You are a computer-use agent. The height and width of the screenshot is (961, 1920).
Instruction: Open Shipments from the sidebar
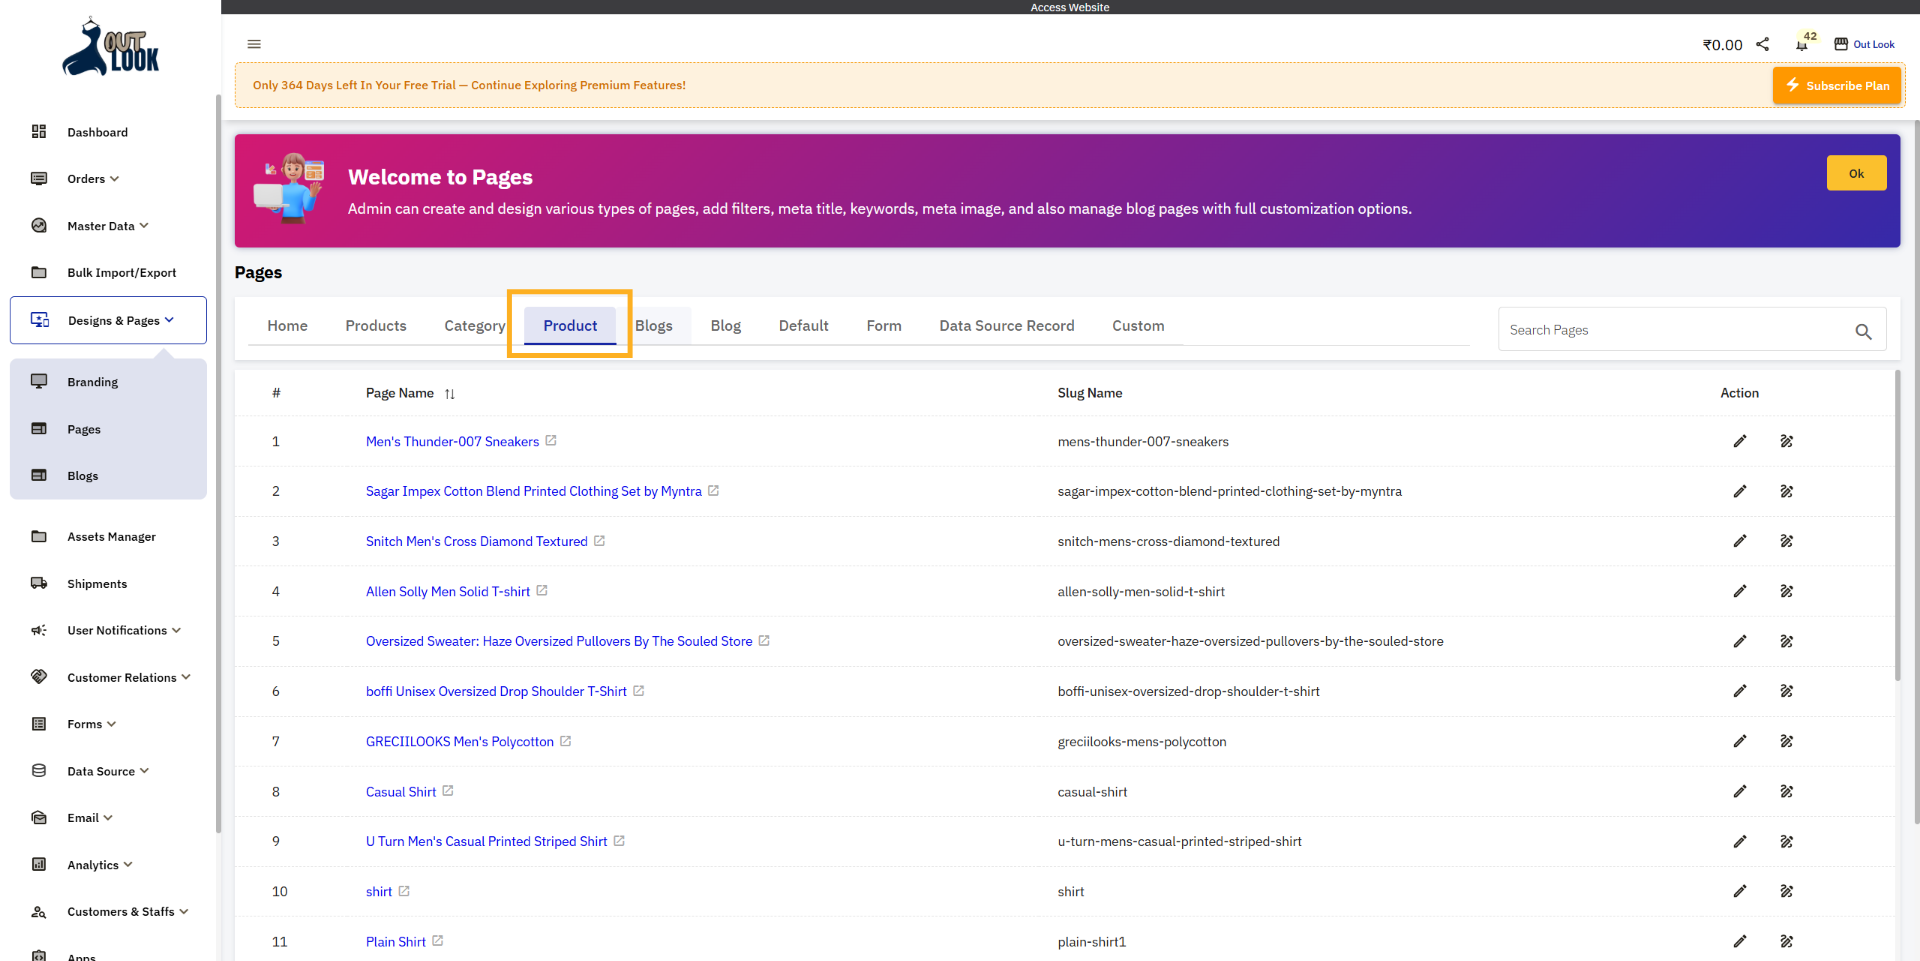tap(96, 583)
